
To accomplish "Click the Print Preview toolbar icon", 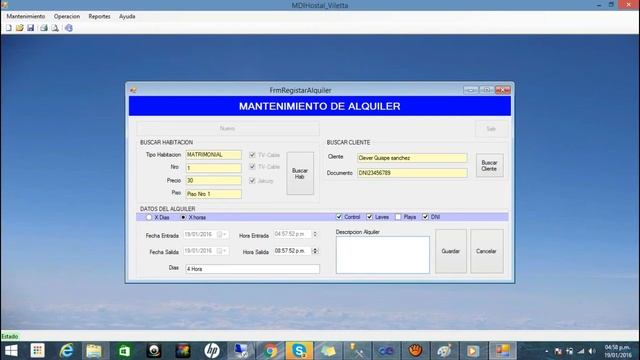I will coord(55,28).
